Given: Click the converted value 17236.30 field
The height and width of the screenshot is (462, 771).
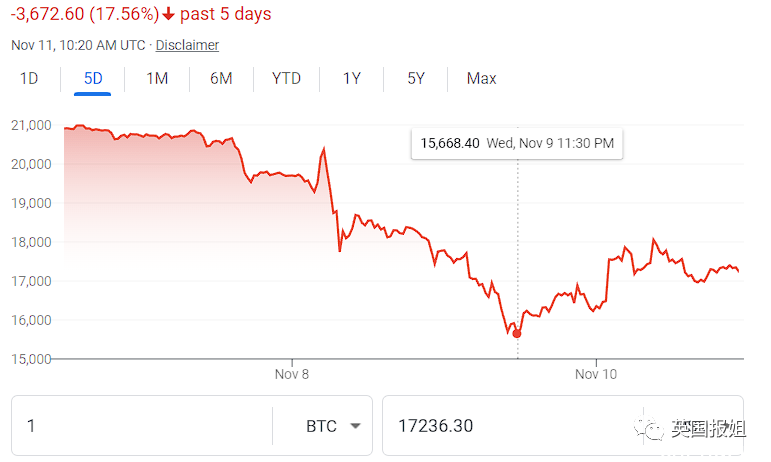Looking at the screenshot, I should tap(500, 426).
